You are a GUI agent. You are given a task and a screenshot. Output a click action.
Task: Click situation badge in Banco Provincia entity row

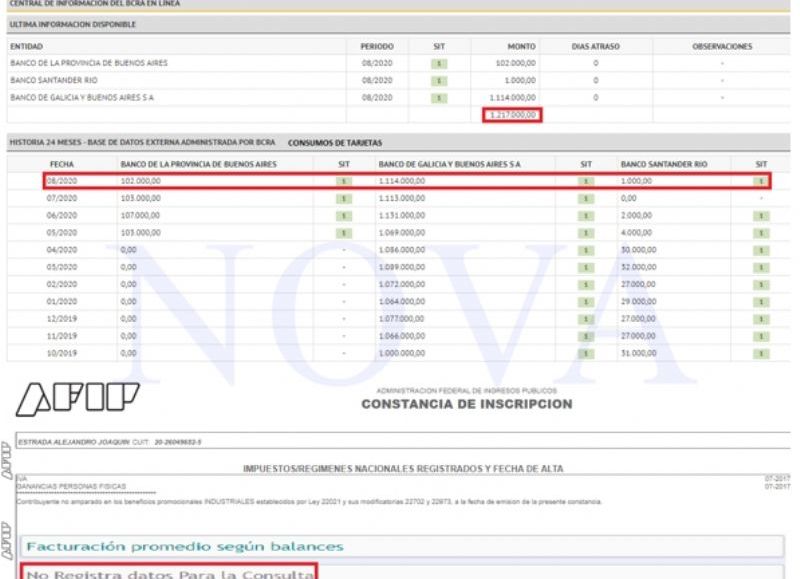click(x=439, y=64)
